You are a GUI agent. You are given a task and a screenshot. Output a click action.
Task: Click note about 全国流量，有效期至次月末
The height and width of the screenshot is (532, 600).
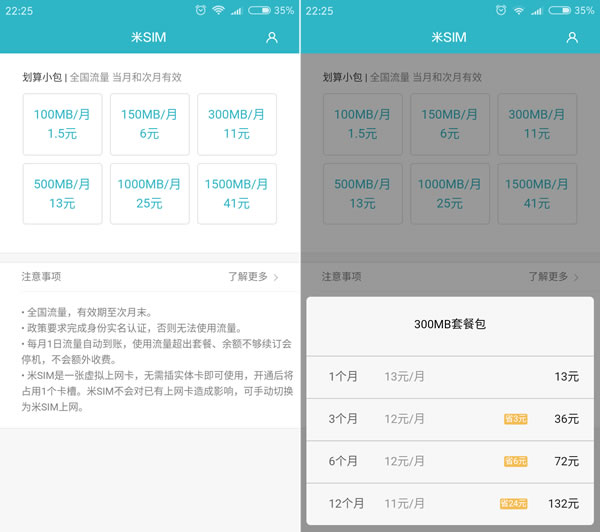(86, 312)
